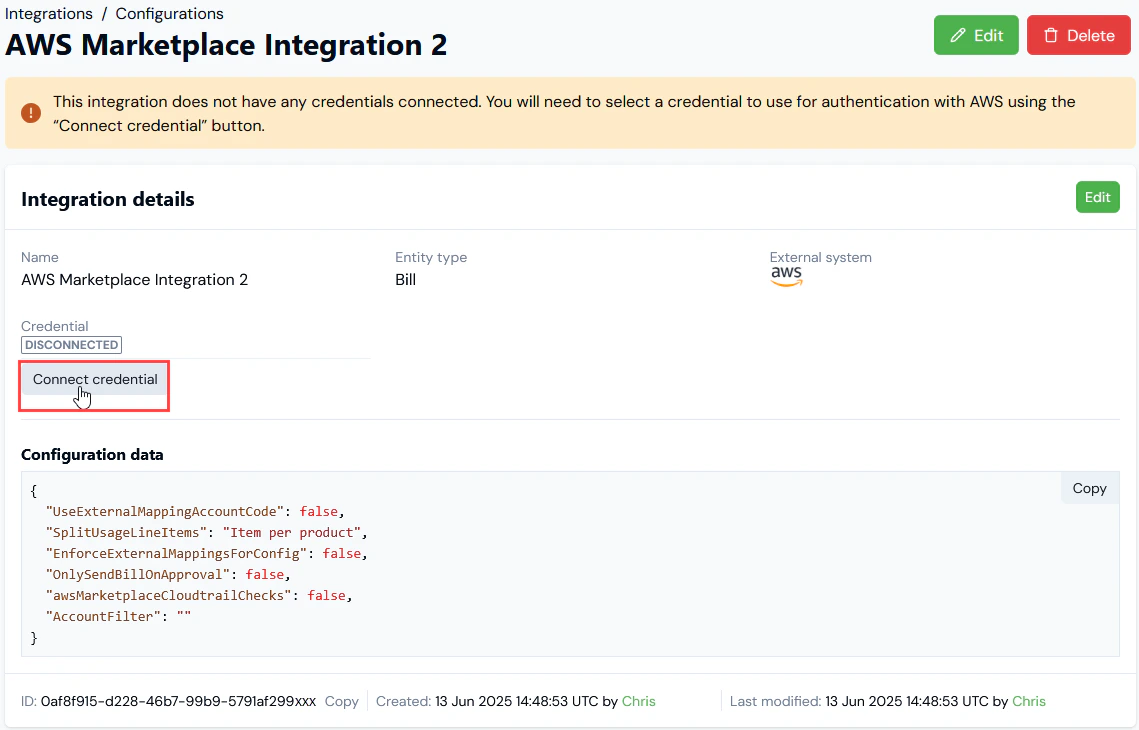Open Chris profile link after Last modified
1139x730 pixels.
(1029, 701)
